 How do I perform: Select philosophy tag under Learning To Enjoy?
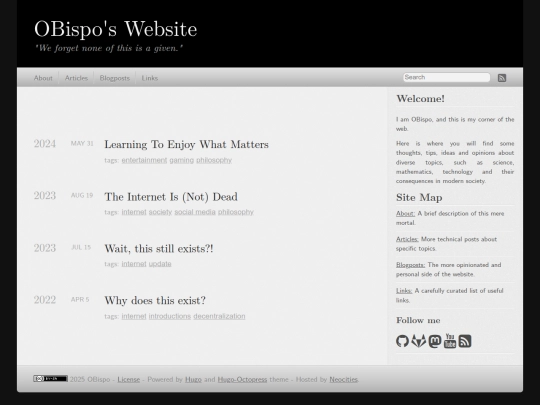coord(214,160)
